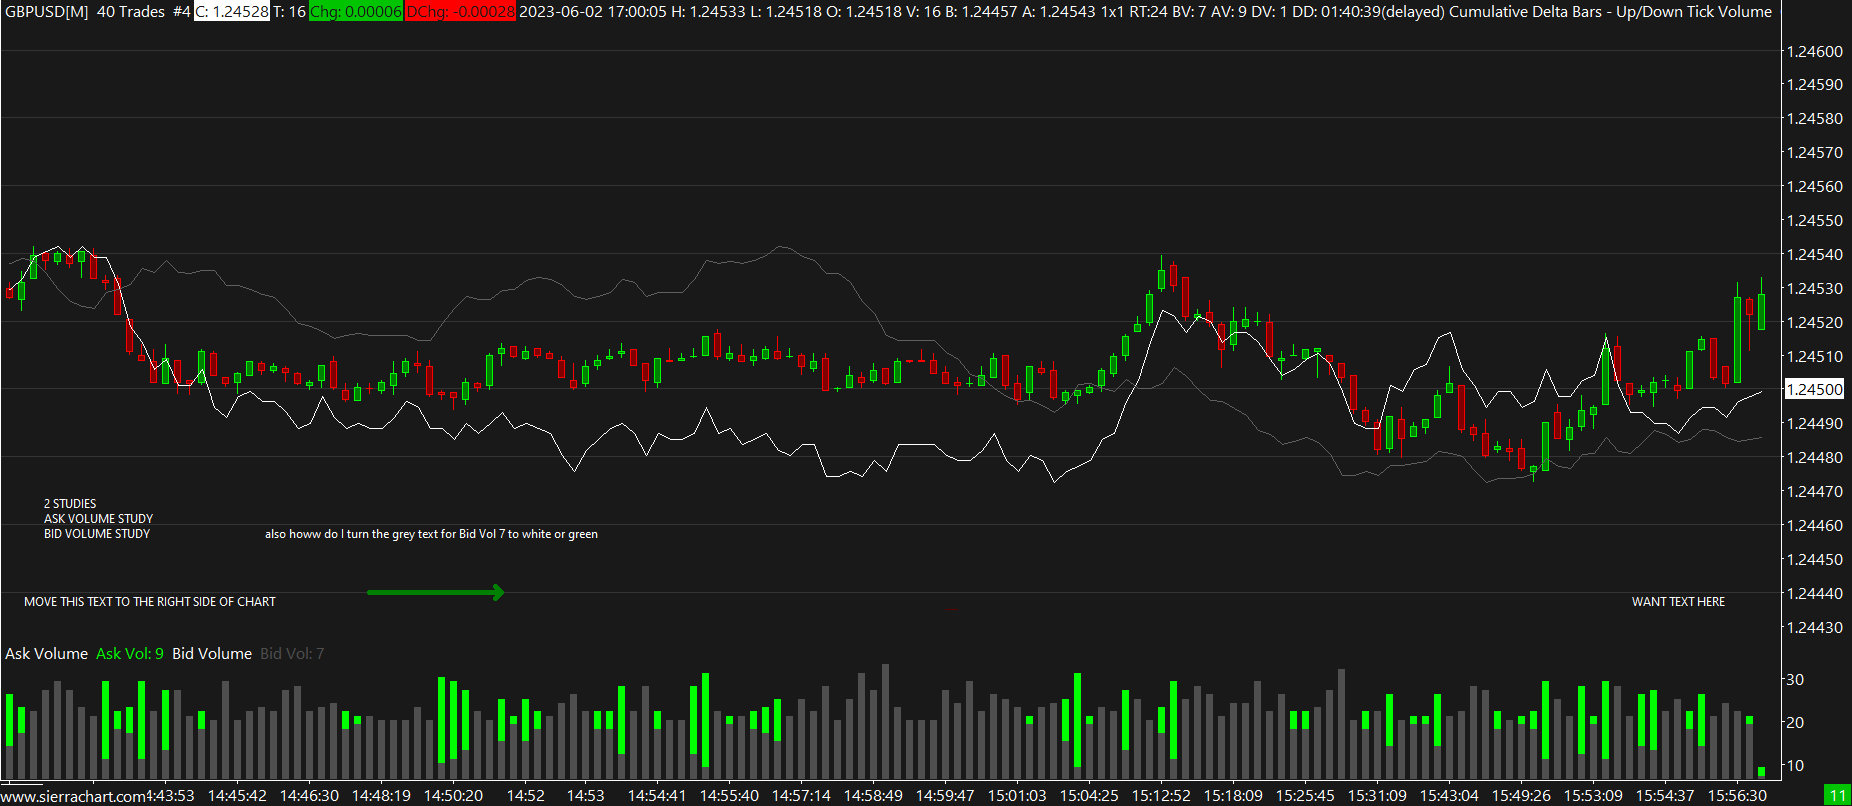
Task: Click the 'also howw do I turn the grey text' note
Action: click(x=431, y=534)
